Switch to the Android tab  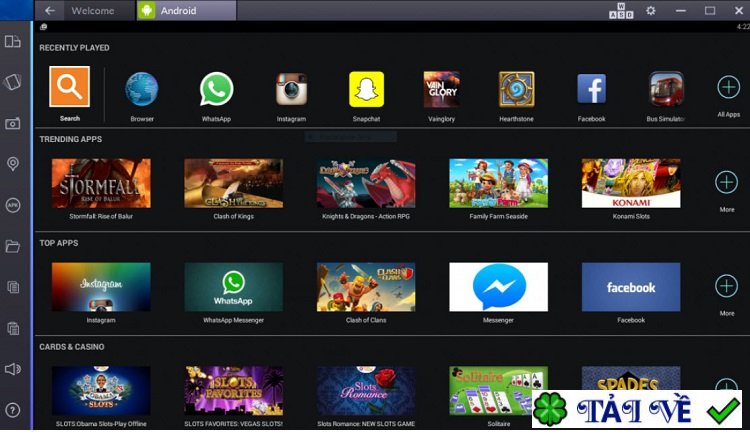click(187, 11)
